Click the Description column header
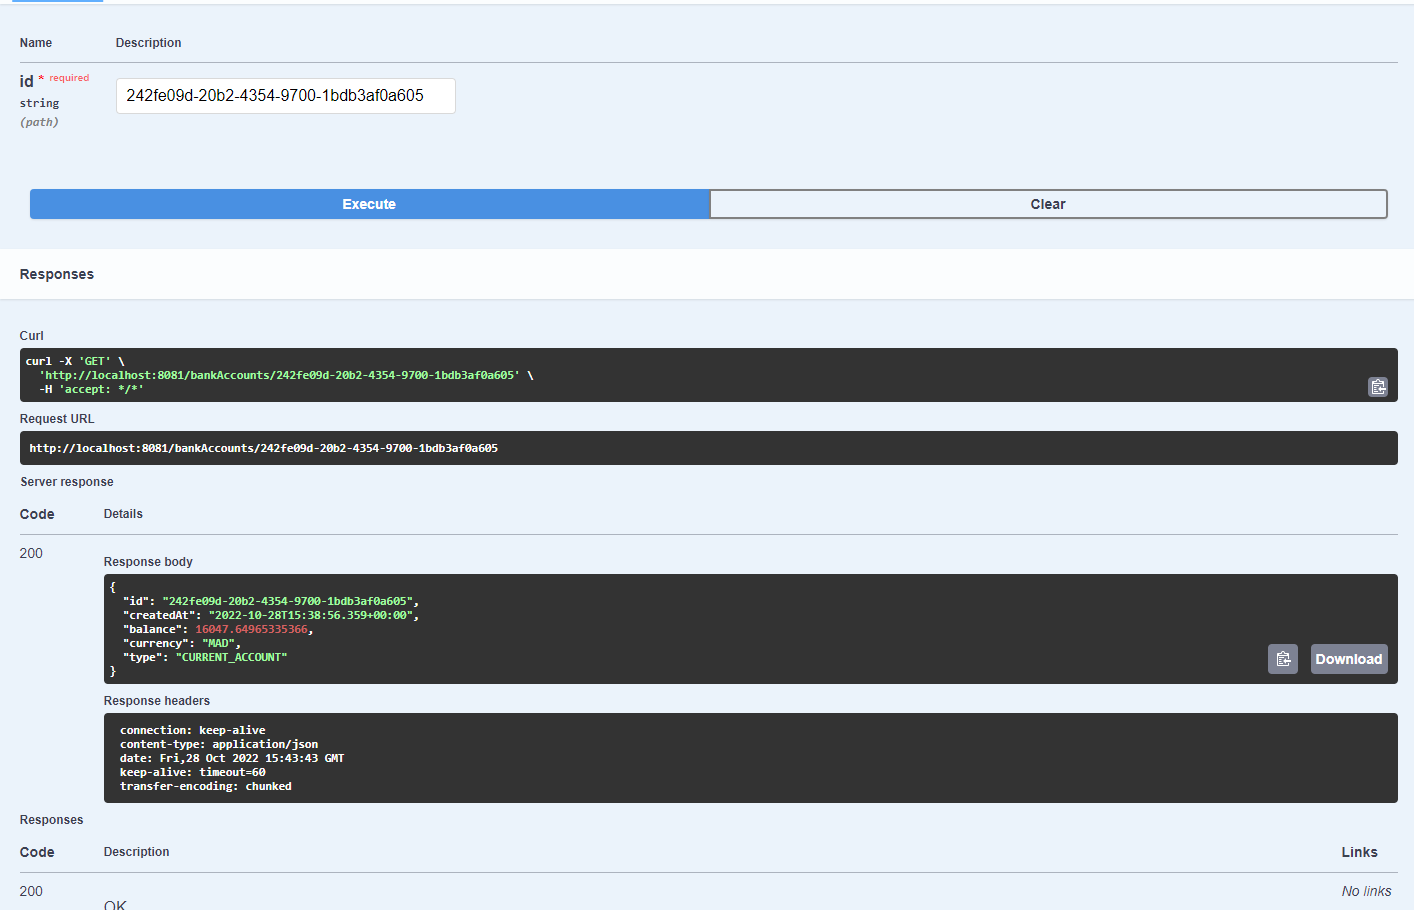This screenshot has height=910, width=1414. coord(148,42)
